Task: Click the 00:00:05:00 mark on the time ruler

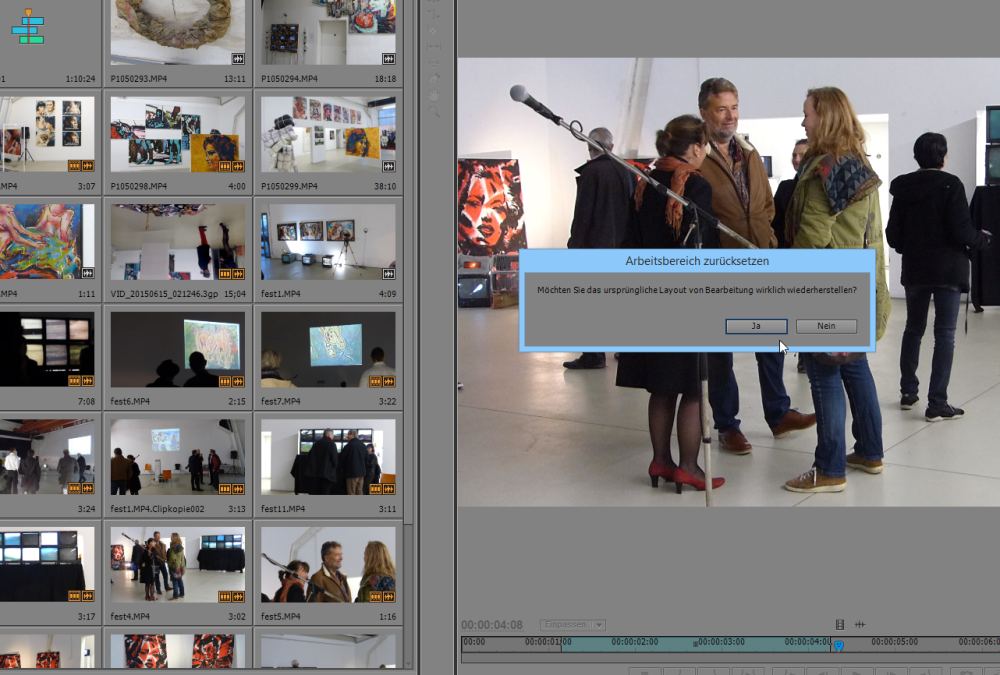Action: pos(894,642)
